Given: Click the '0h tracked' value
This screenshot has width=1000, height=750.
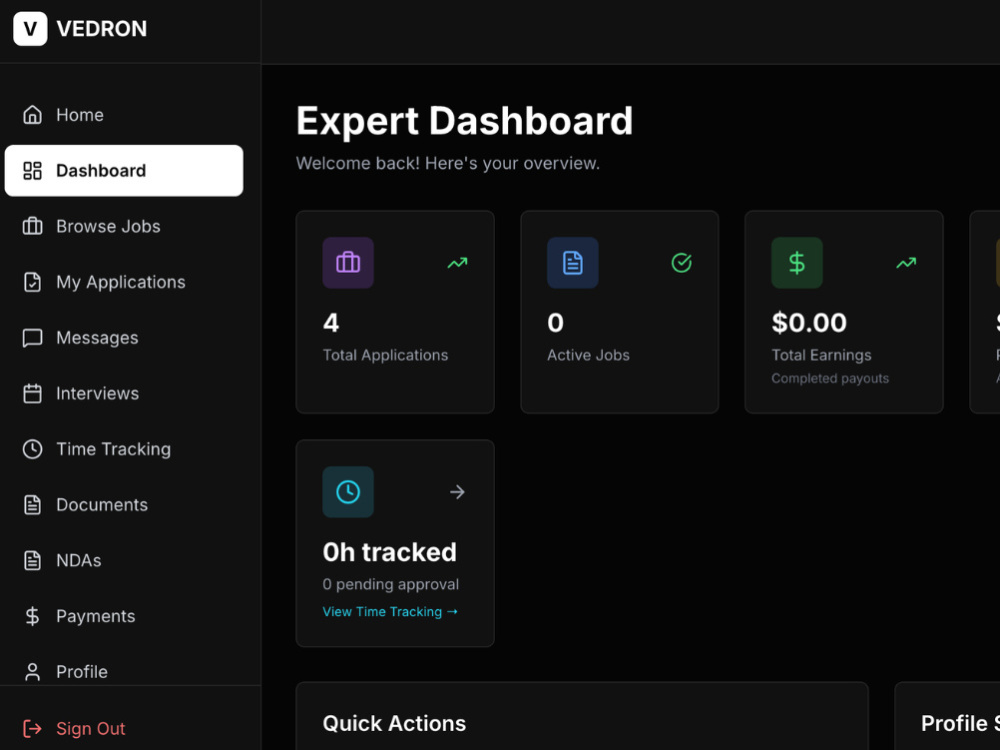Looking at the screenshot, I should pos(390,552).
